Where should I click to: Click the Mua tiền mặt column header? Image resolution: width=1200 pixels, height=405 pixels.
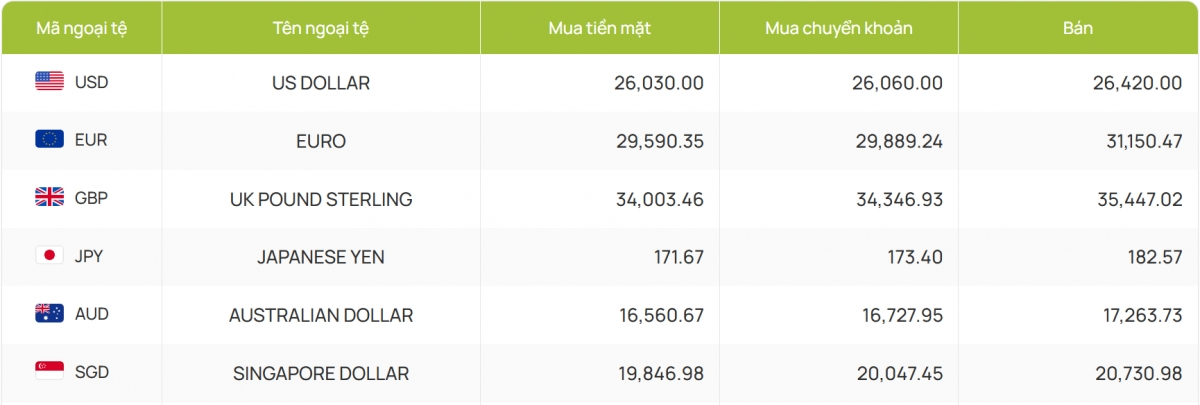coord(600,28)
